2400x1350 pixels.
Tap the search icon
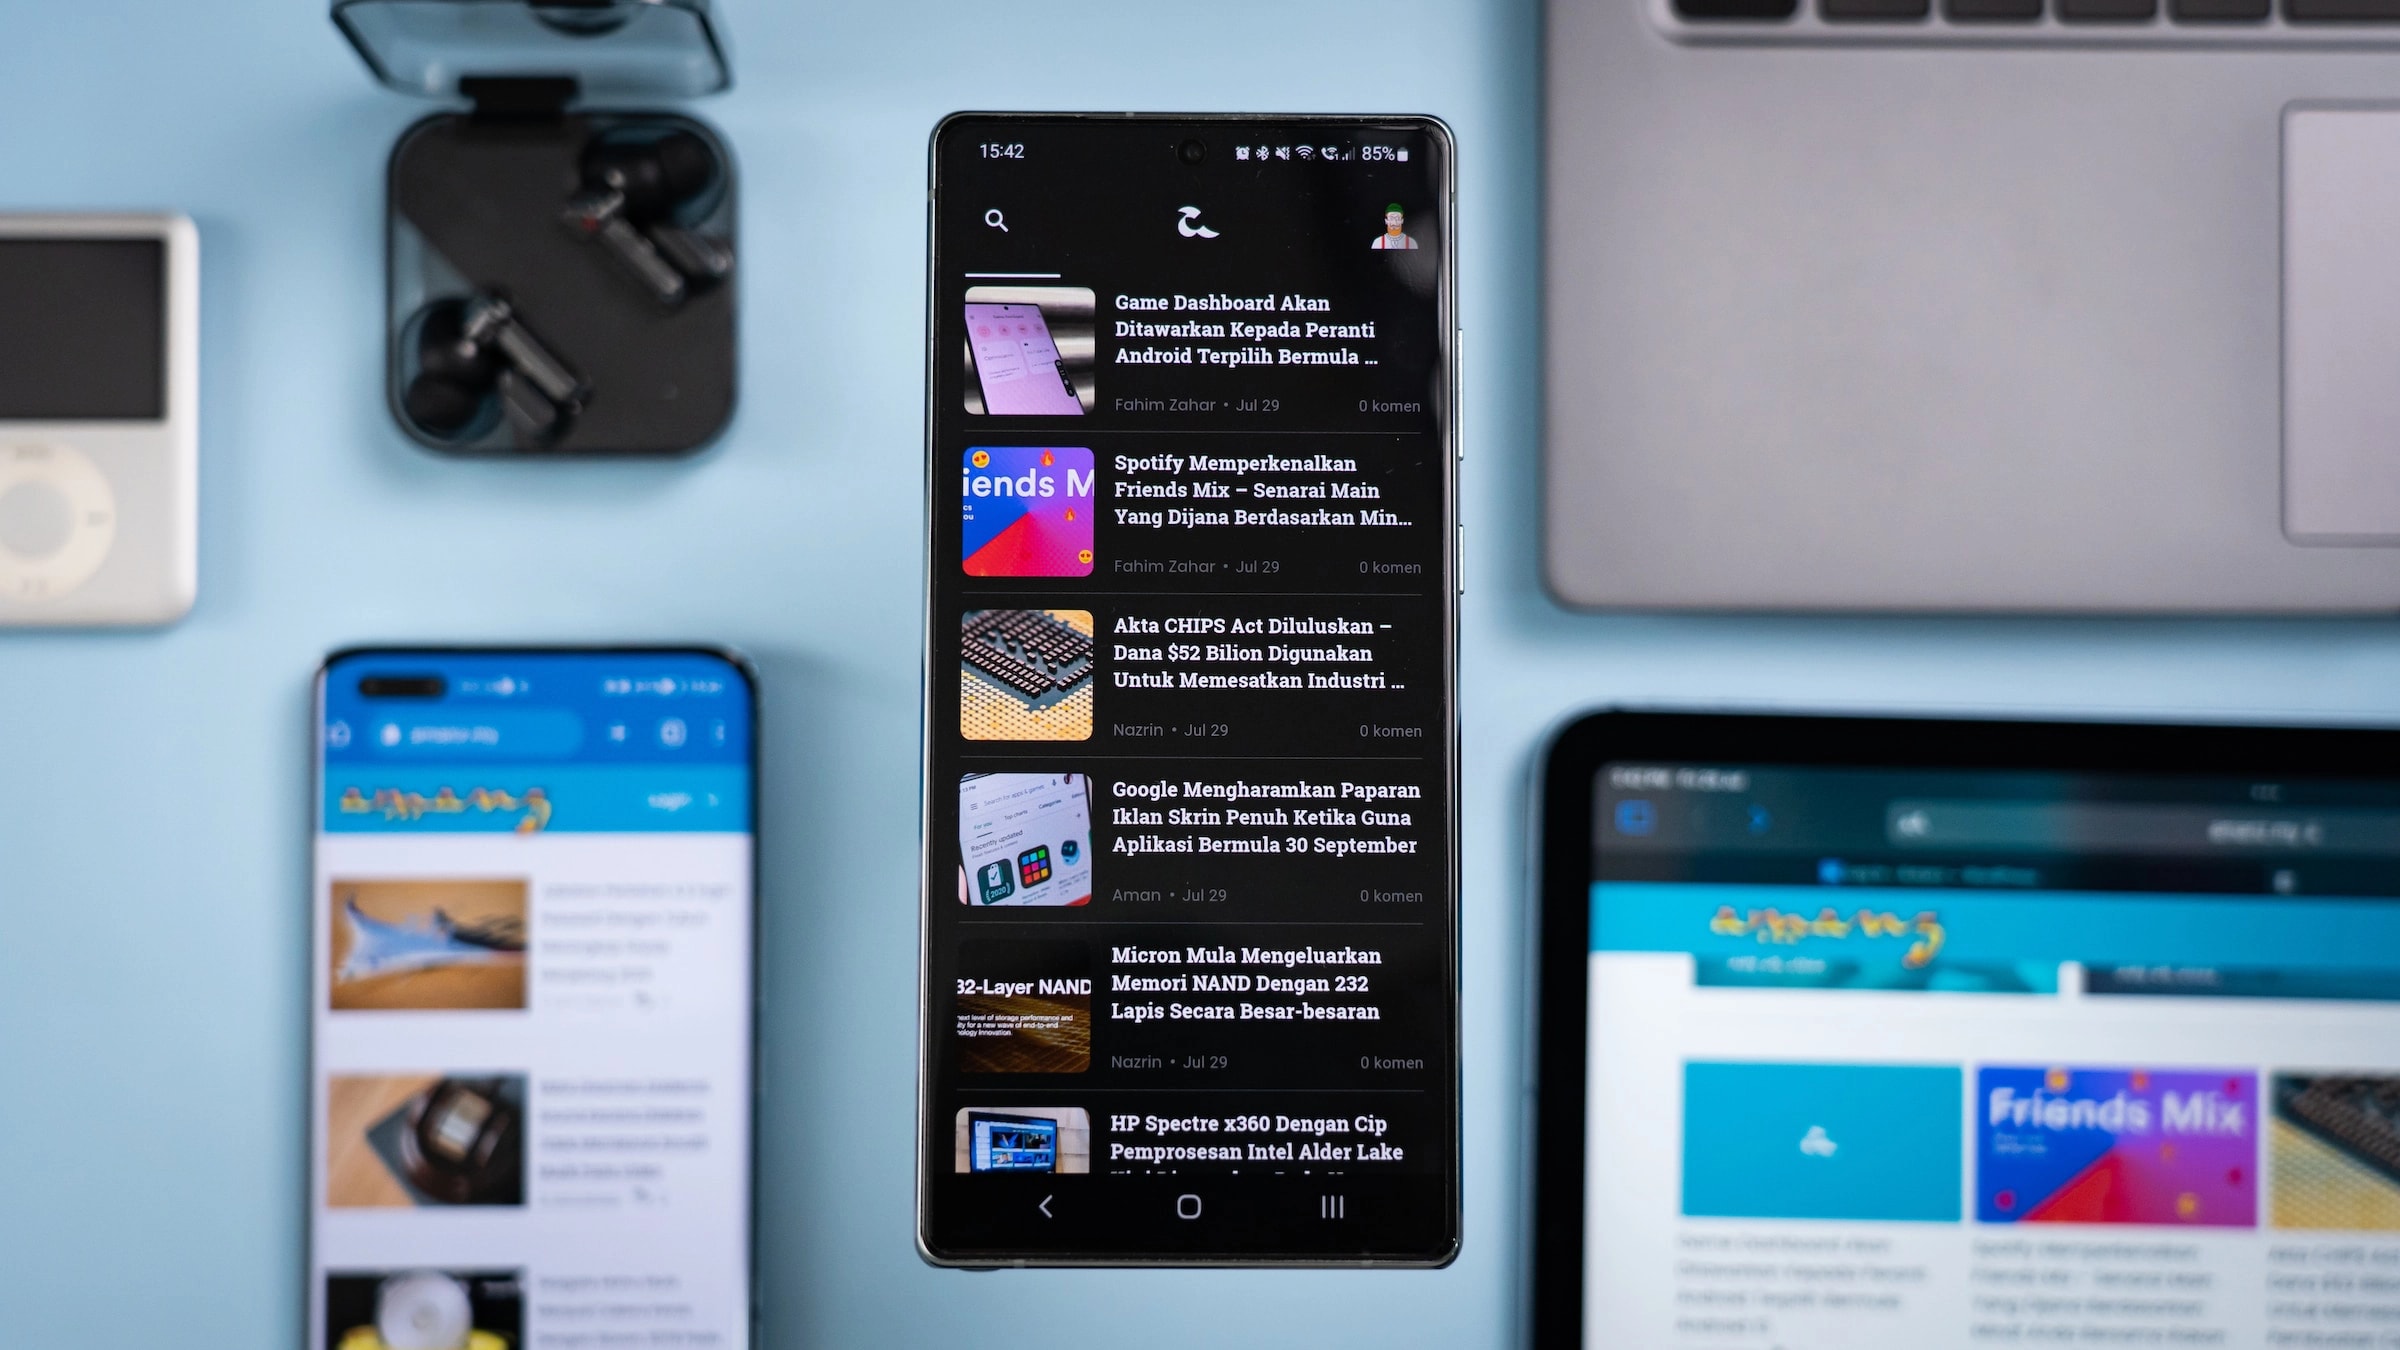pyautogui.click(x=997, y=221)
